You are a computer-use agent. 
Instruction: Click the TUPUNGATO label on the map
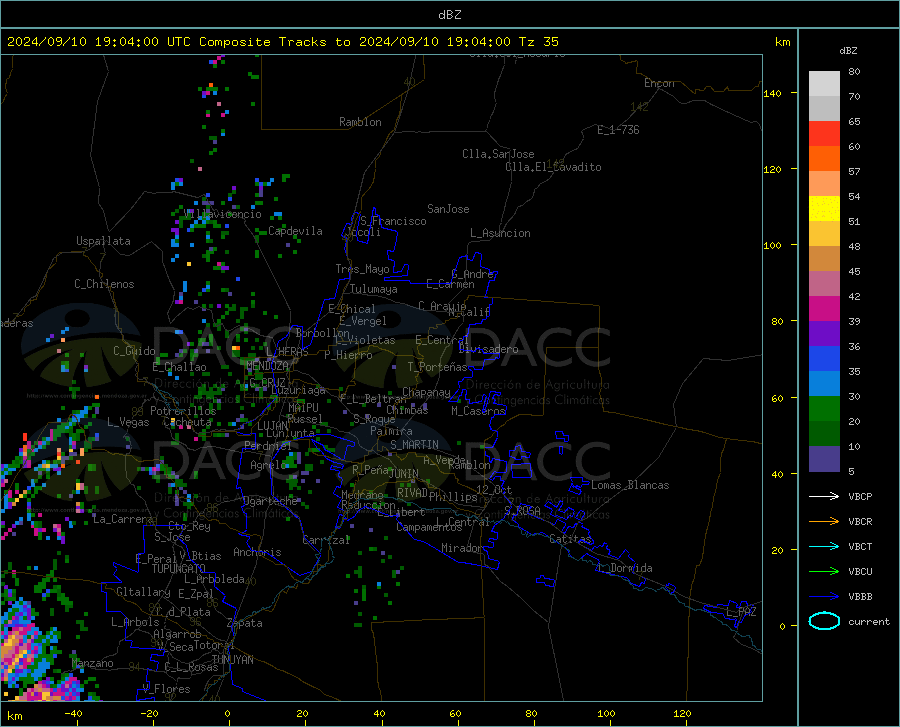point(179,569)
